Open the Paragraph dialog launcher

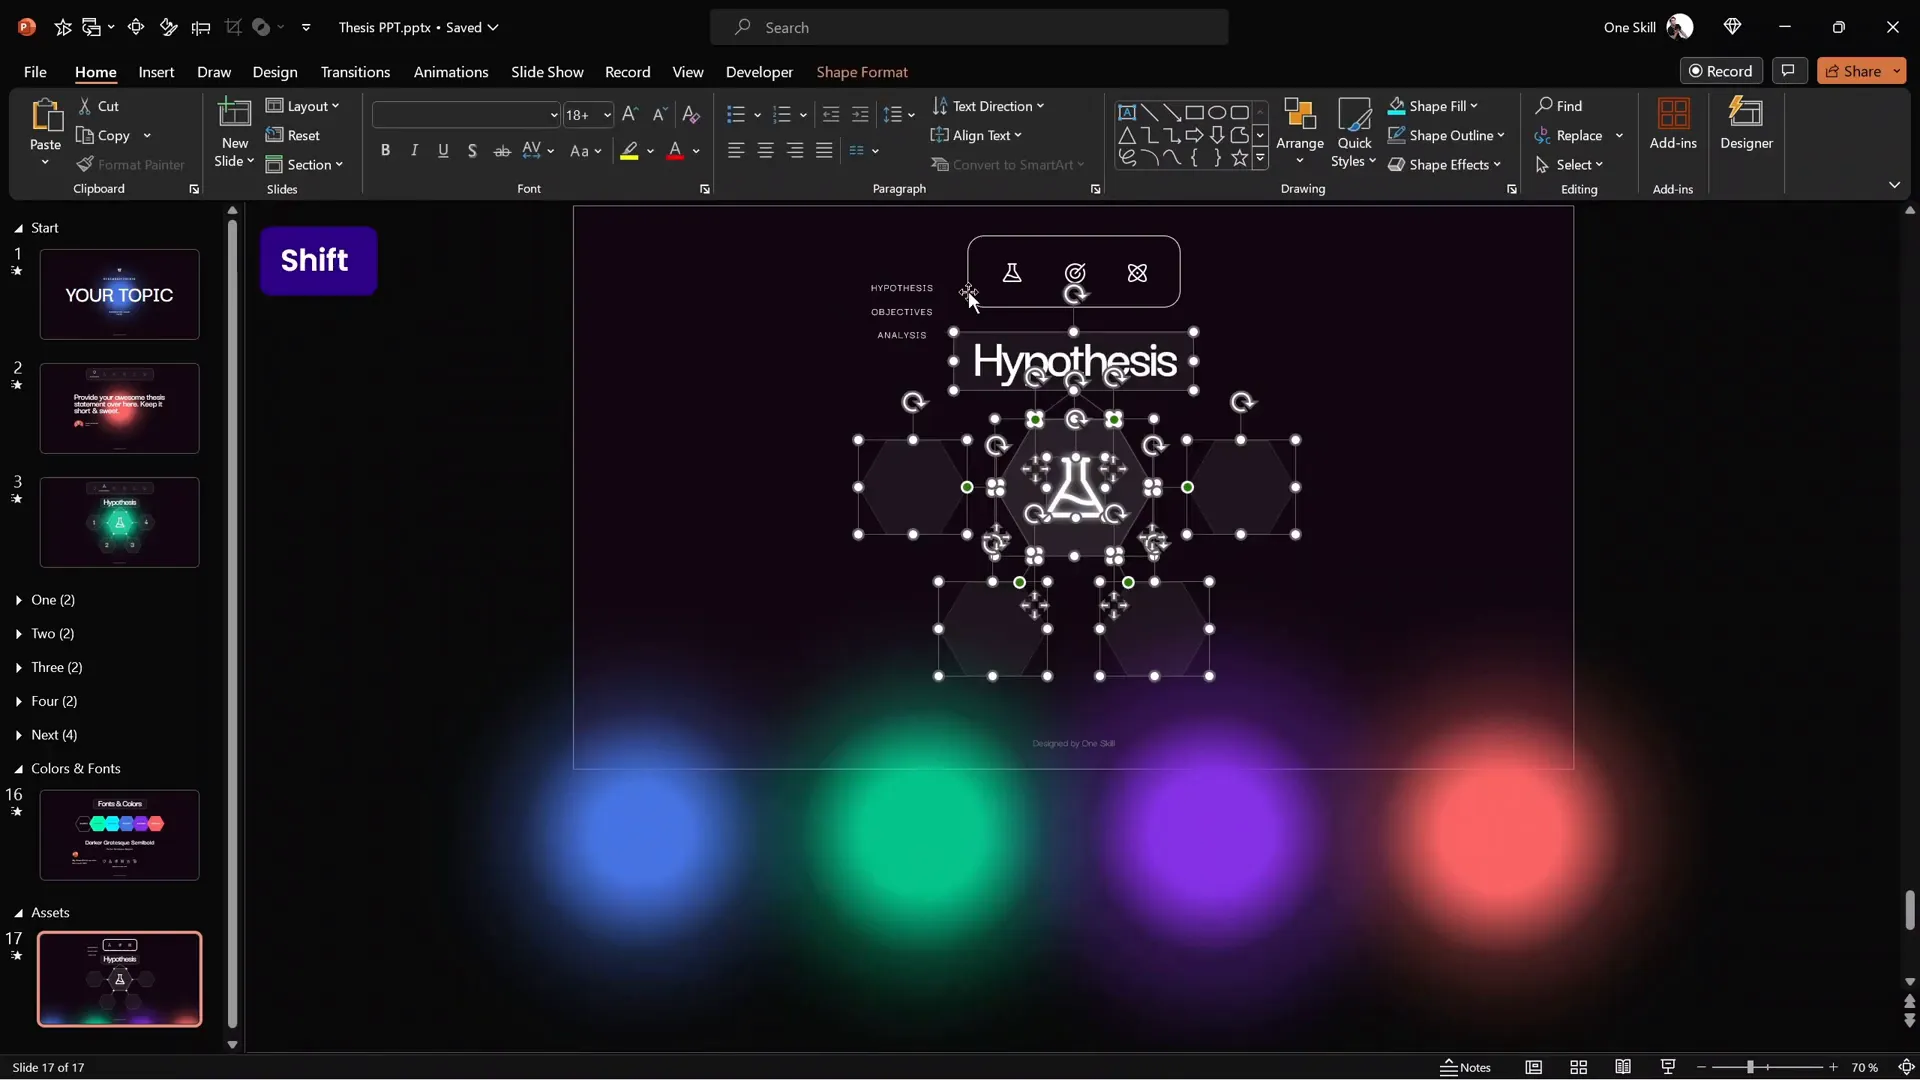point(1095,189)
